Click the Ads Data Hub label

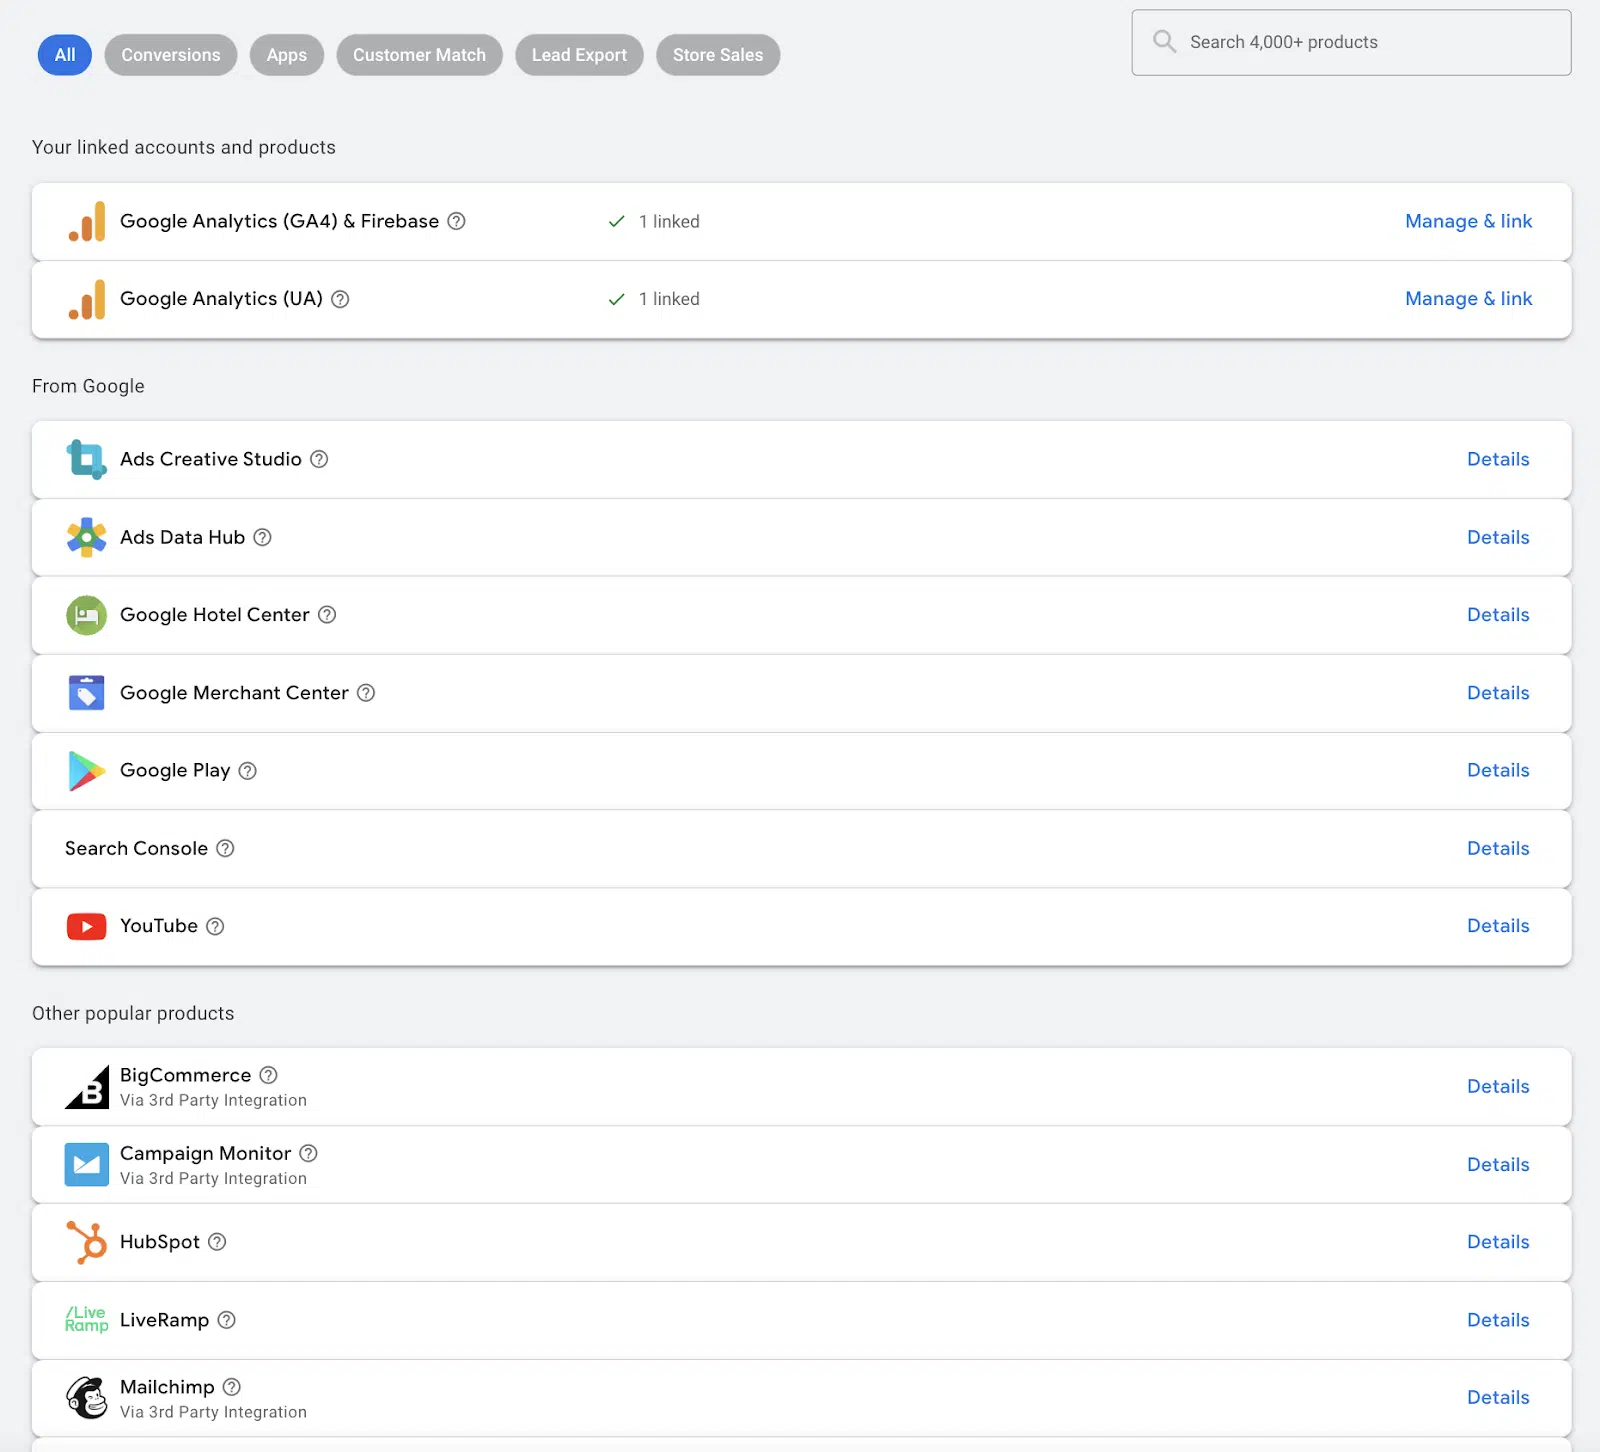pyautogui.click(x=182, y=537)
